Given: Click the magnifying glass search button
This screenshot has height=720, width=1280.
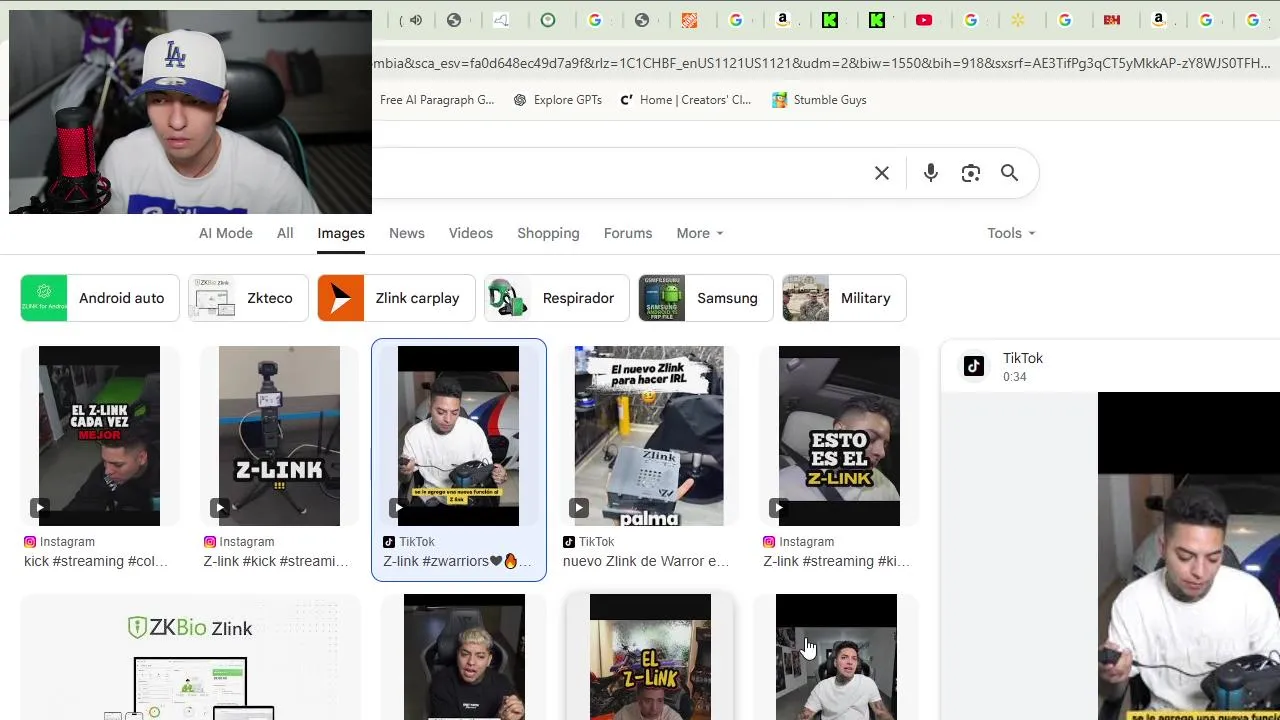Looking at the screenshot, I should 1010,173.
